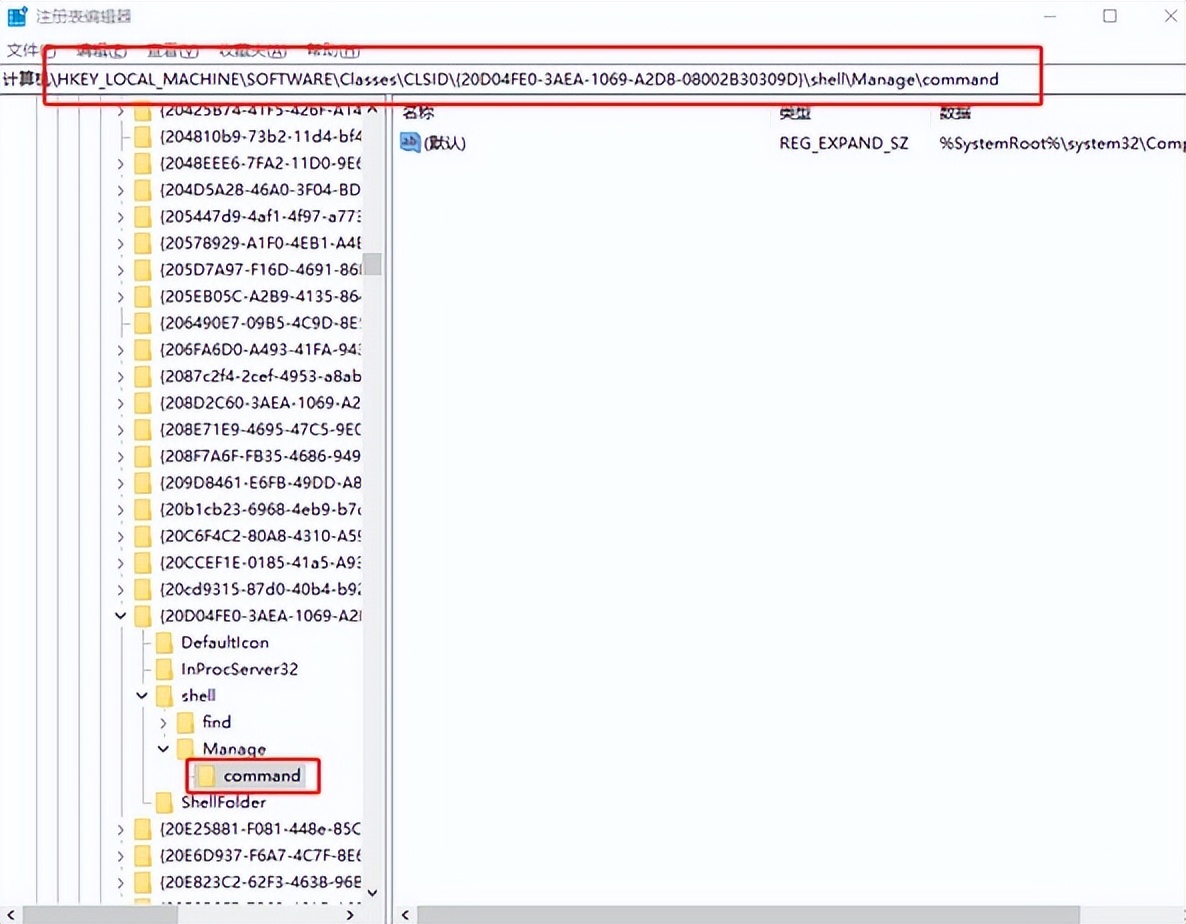Image resolution: width=1186 pixels, height=924 pixels.
Task: Click folder icon of {208F7A6F-FB35-4686-949 key
Action: click(142, 457)
